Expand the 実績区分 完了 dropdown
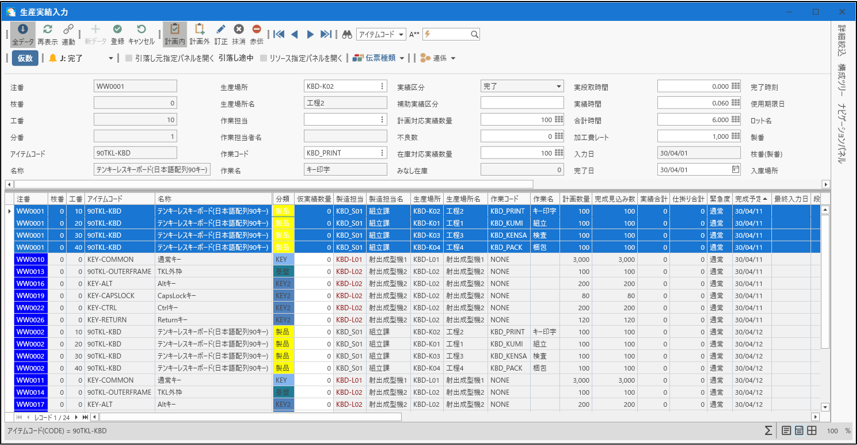This screenshot has width=857, height=445. click(x=557, y=87)
